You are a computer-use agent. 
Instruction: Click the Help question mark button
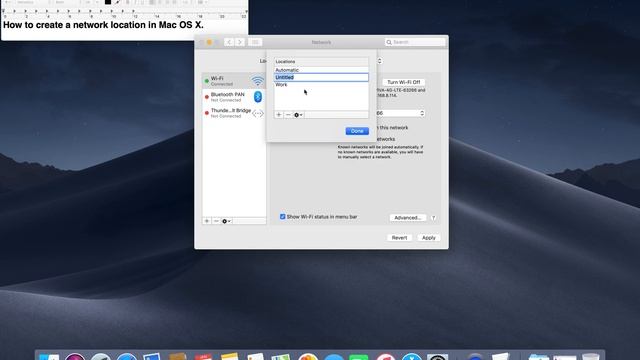433,218
